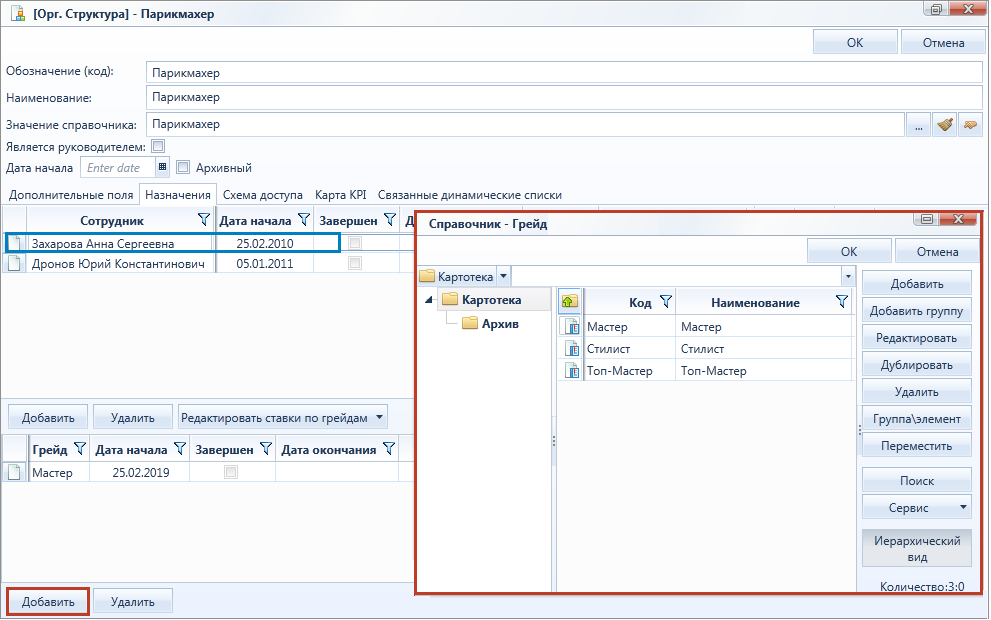Viewport: 991px width, 620px height.
Task: Click Удалить below the assignments table
Action: click(133, 417)
